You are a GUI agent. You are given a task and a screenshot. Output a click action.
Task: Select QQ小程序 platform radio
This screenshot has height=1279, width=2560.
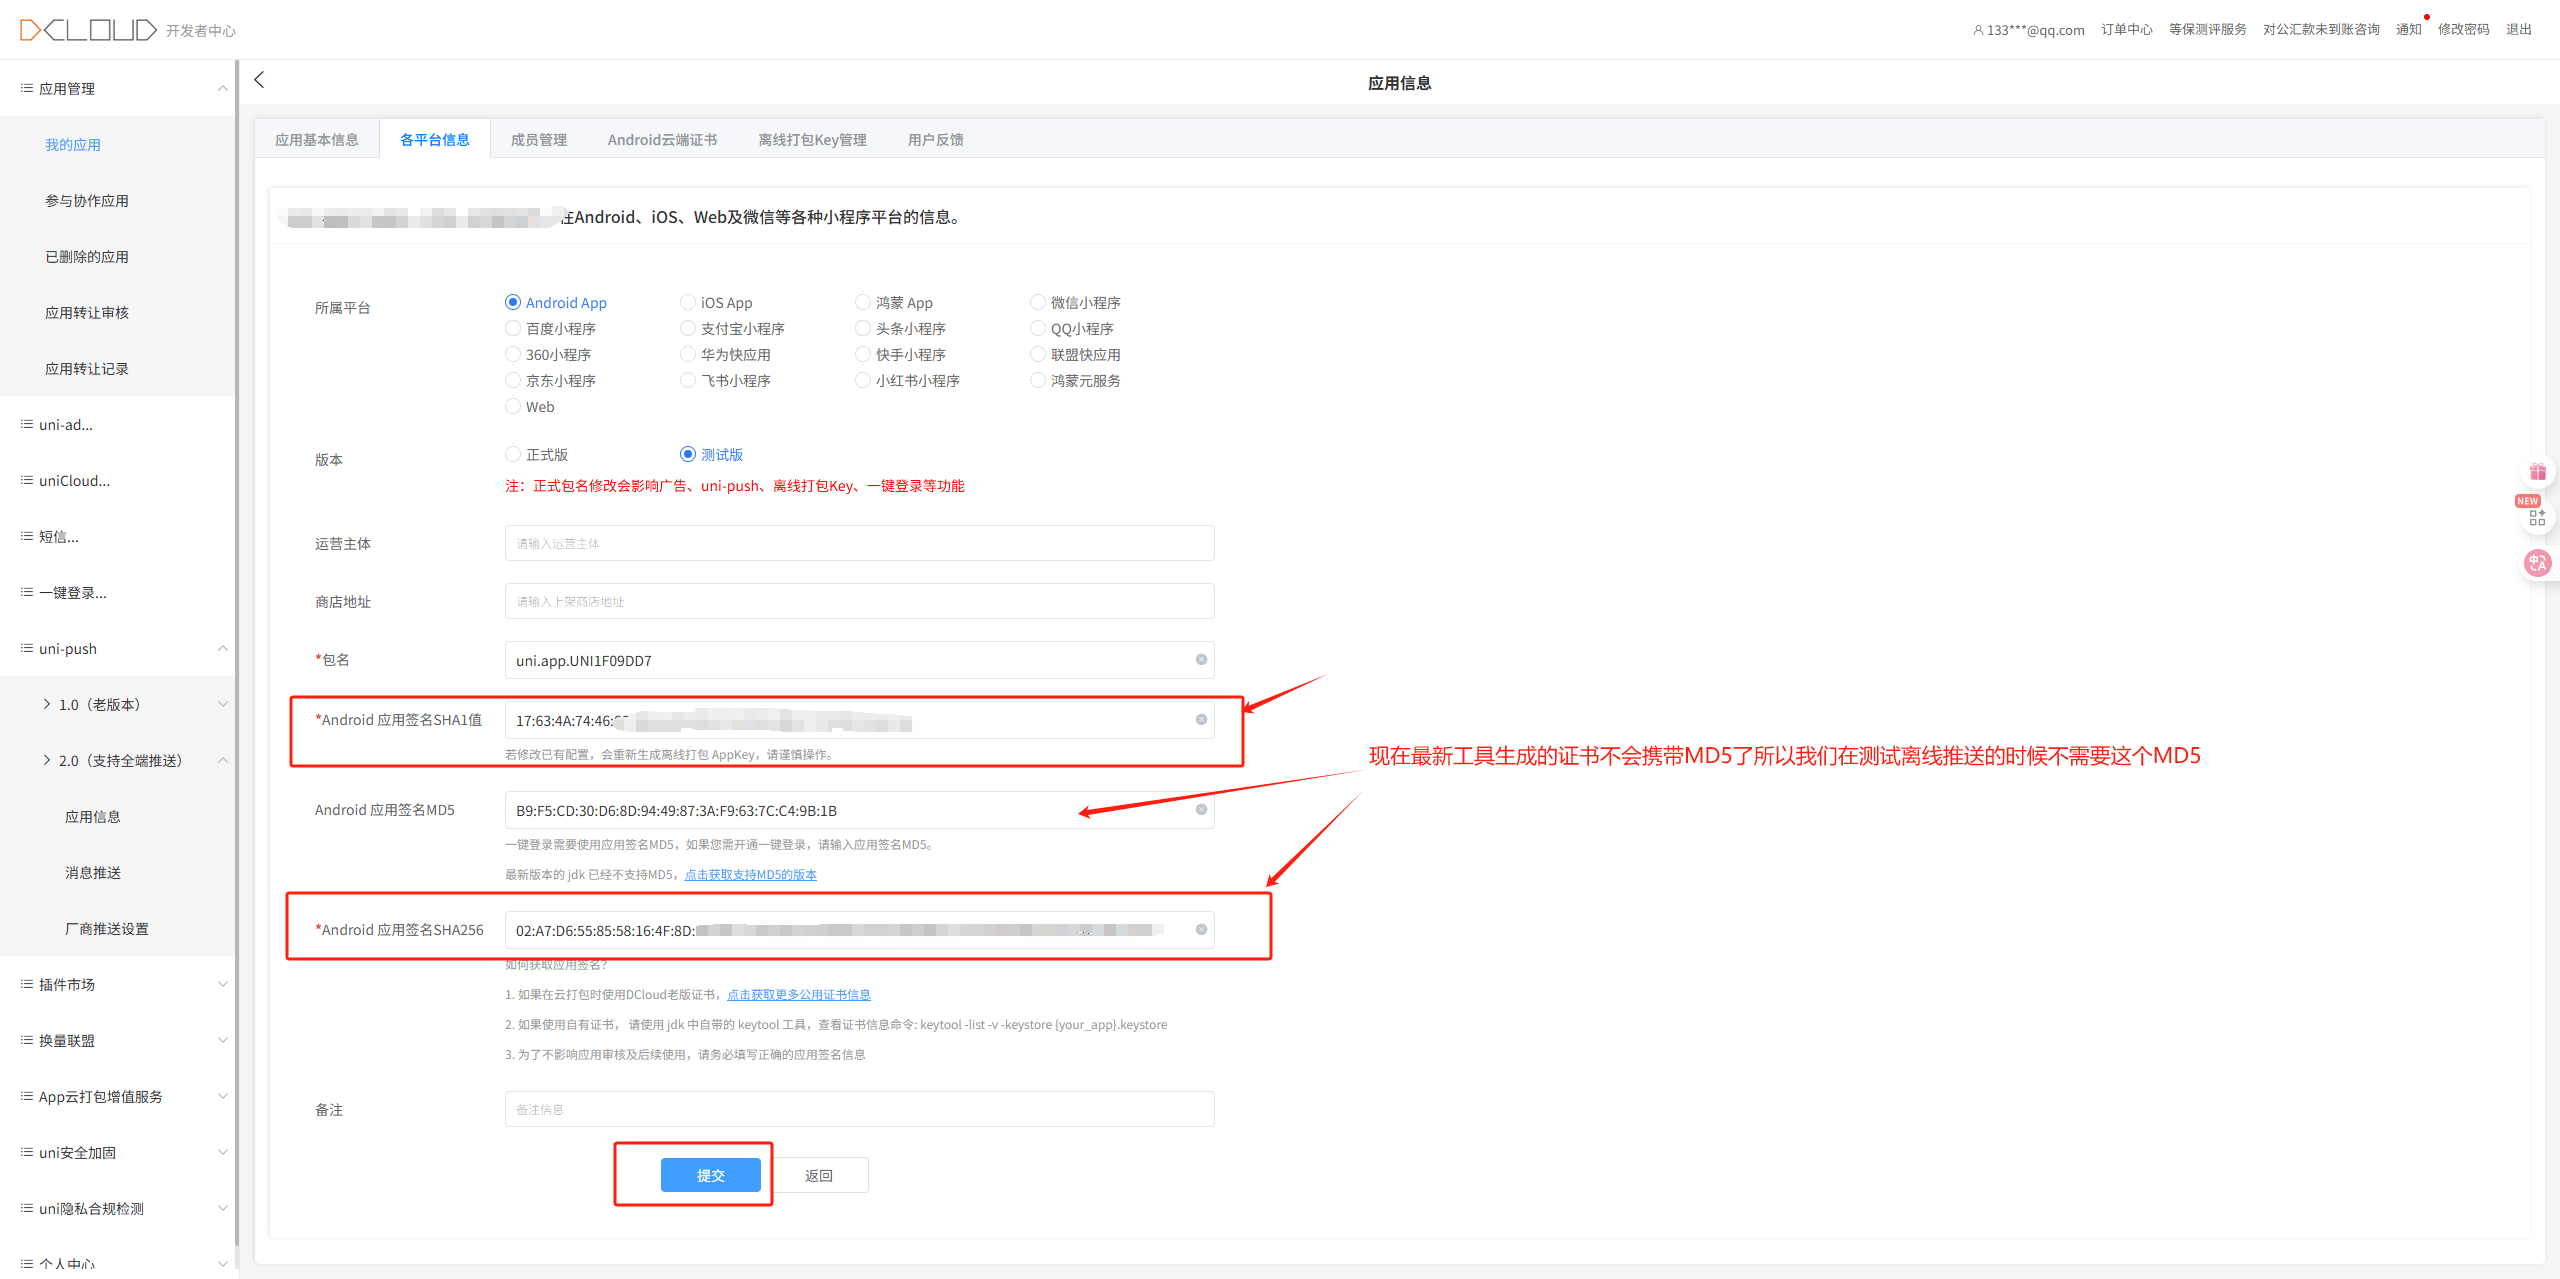coord(1038,328)
